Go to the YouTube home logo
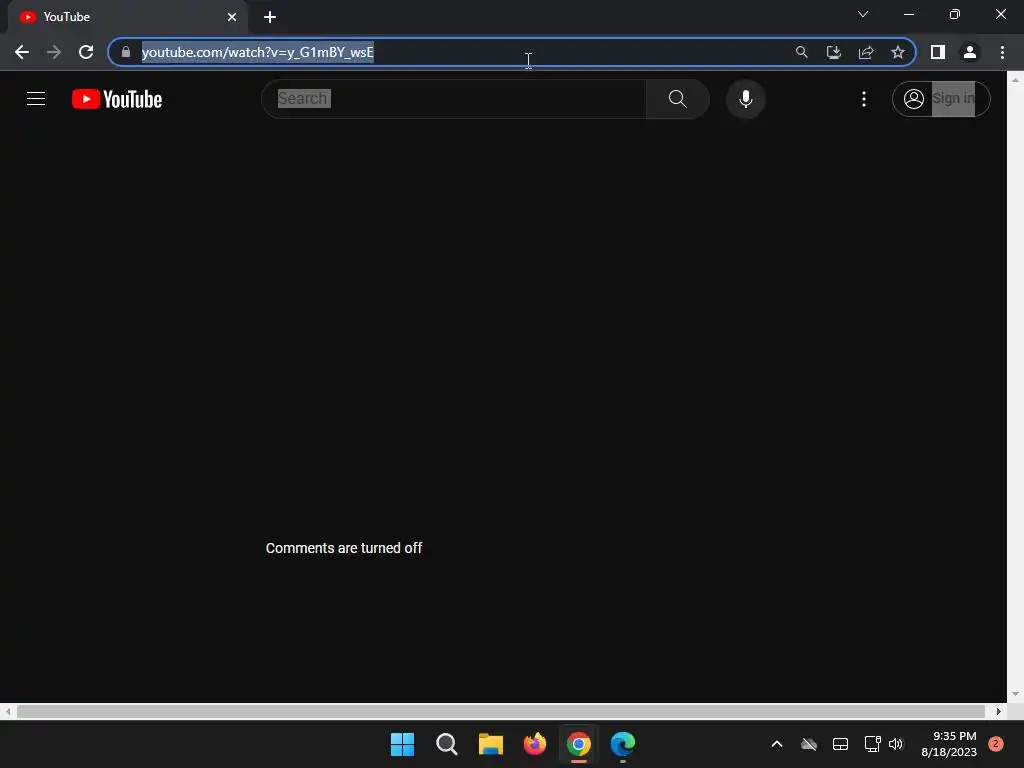Image resolution: width=1024 pixels, height=768 pixels. click(117, 99)
